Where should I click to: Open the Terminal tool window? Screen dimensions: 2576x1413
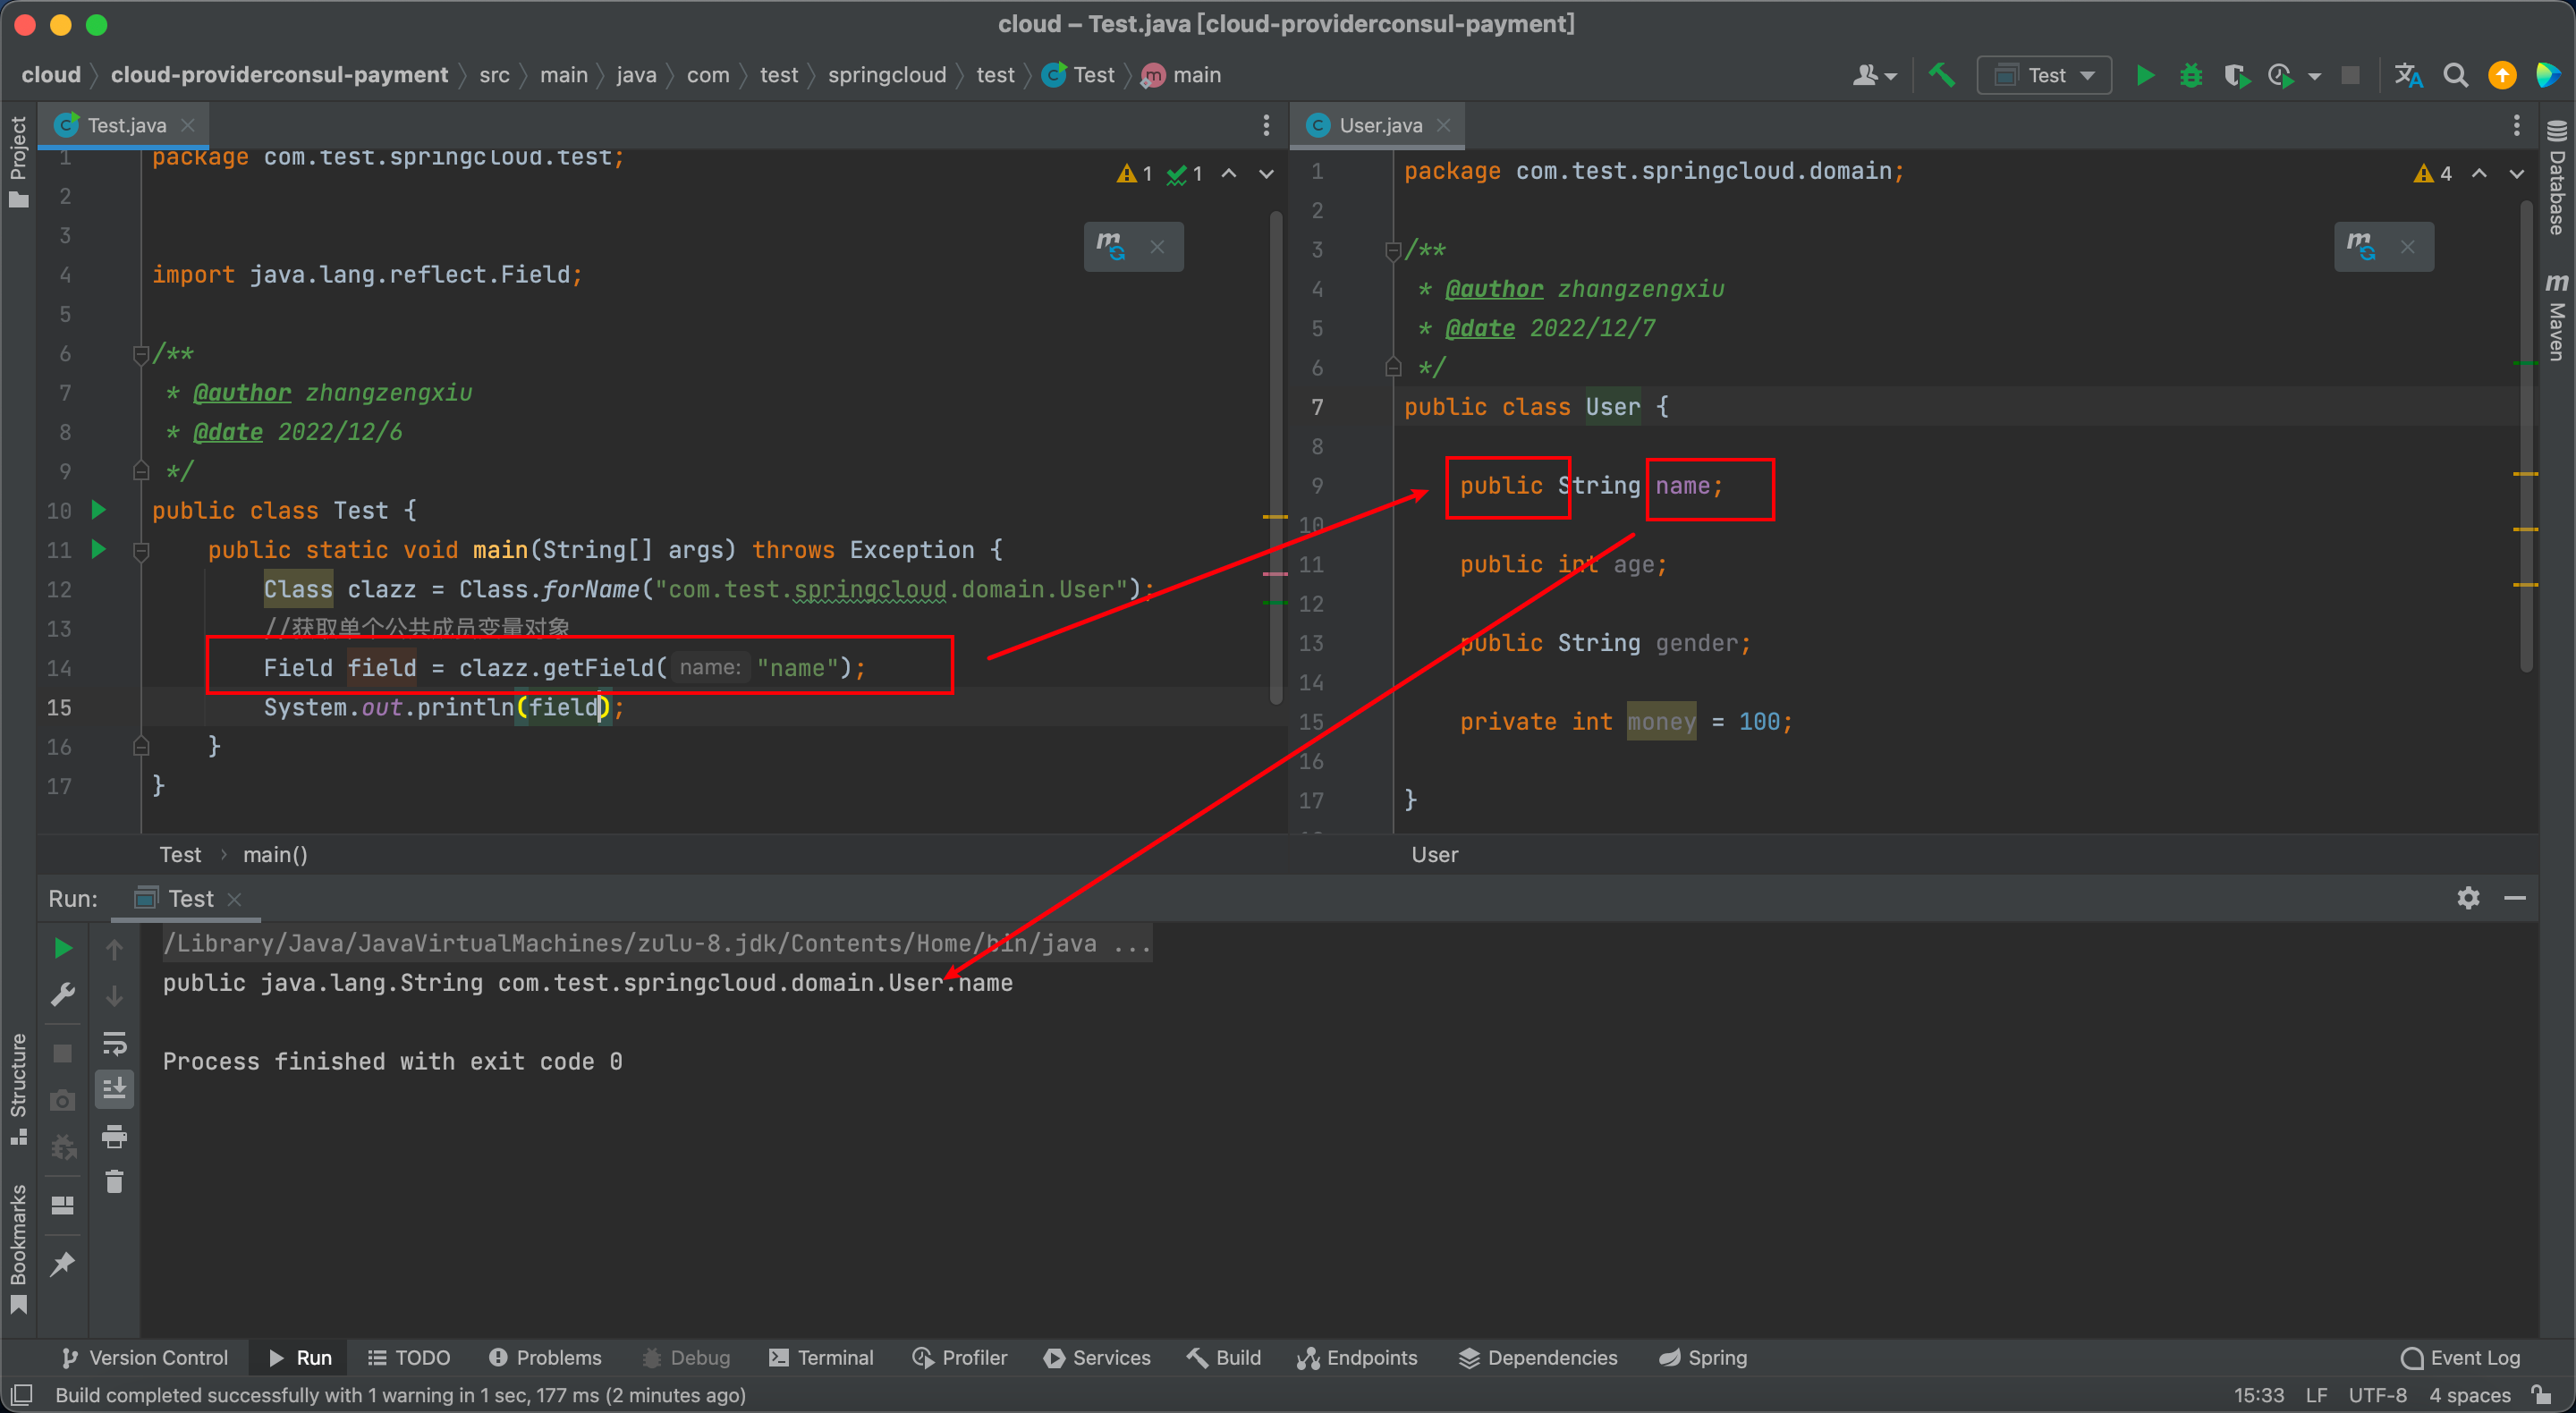point(821,1357)
